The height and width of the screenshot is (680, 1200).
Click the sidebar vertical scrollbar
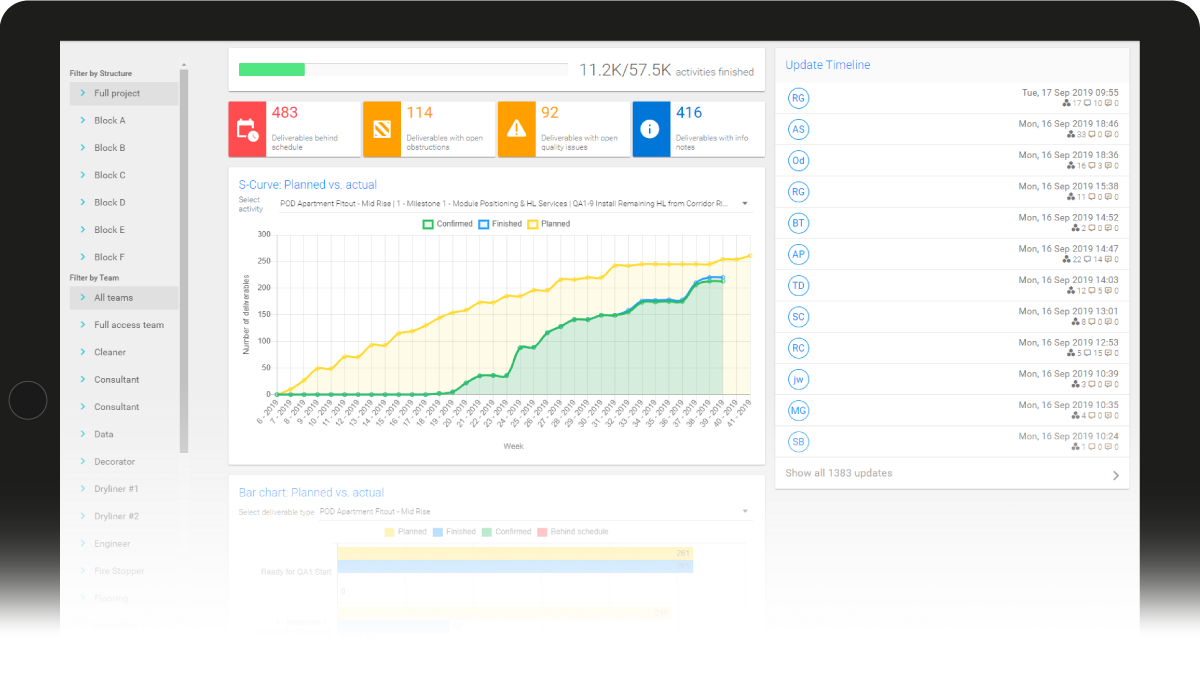184,260
